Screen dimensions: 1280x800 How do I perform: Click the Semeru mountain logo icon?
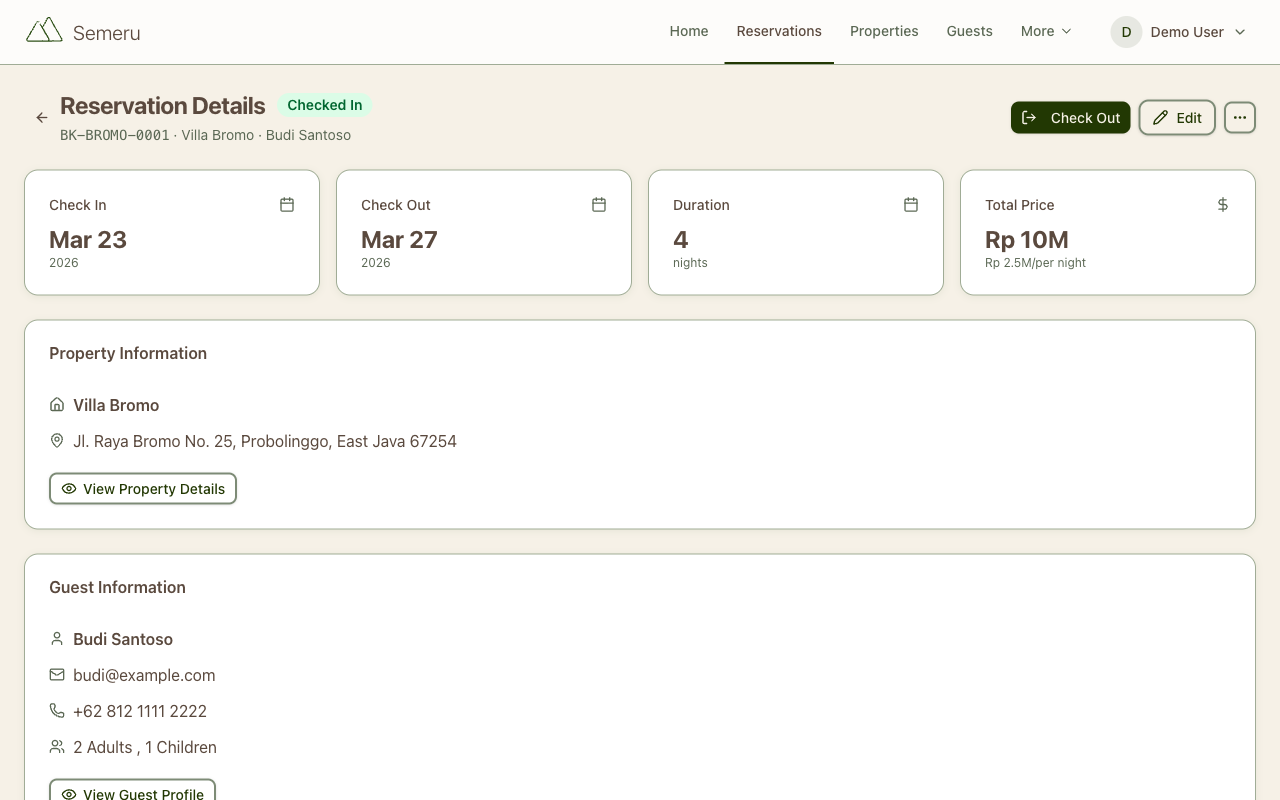click(44, 30)
